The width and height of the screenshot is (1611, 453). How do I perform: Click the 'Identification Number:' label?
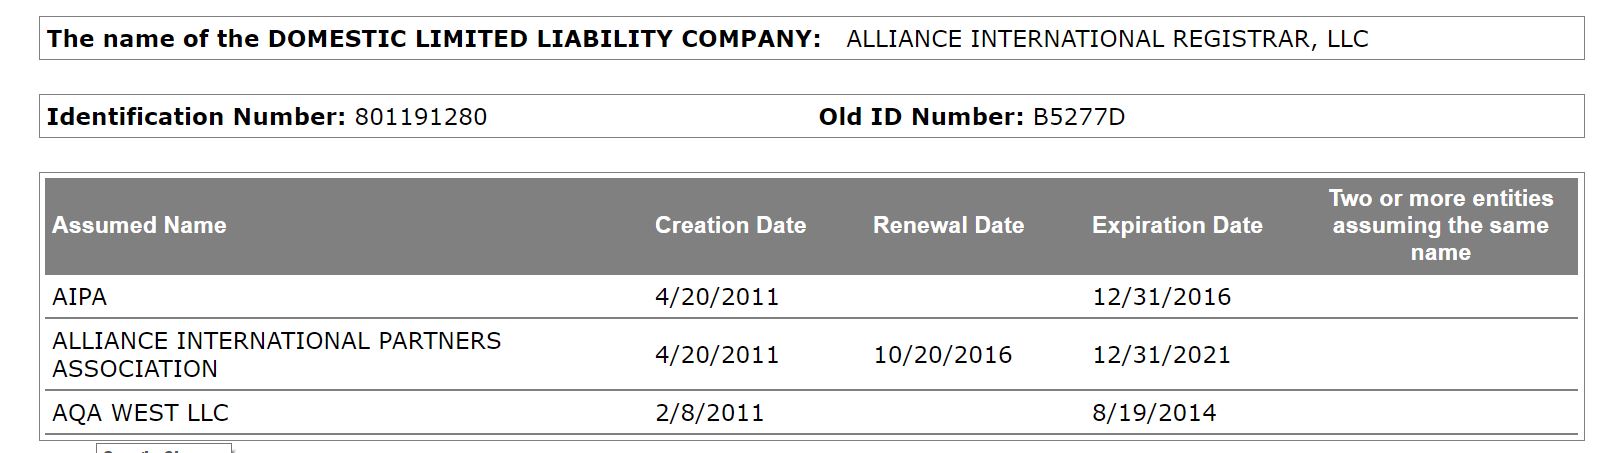pyautogui.click(x=196, y=117)
